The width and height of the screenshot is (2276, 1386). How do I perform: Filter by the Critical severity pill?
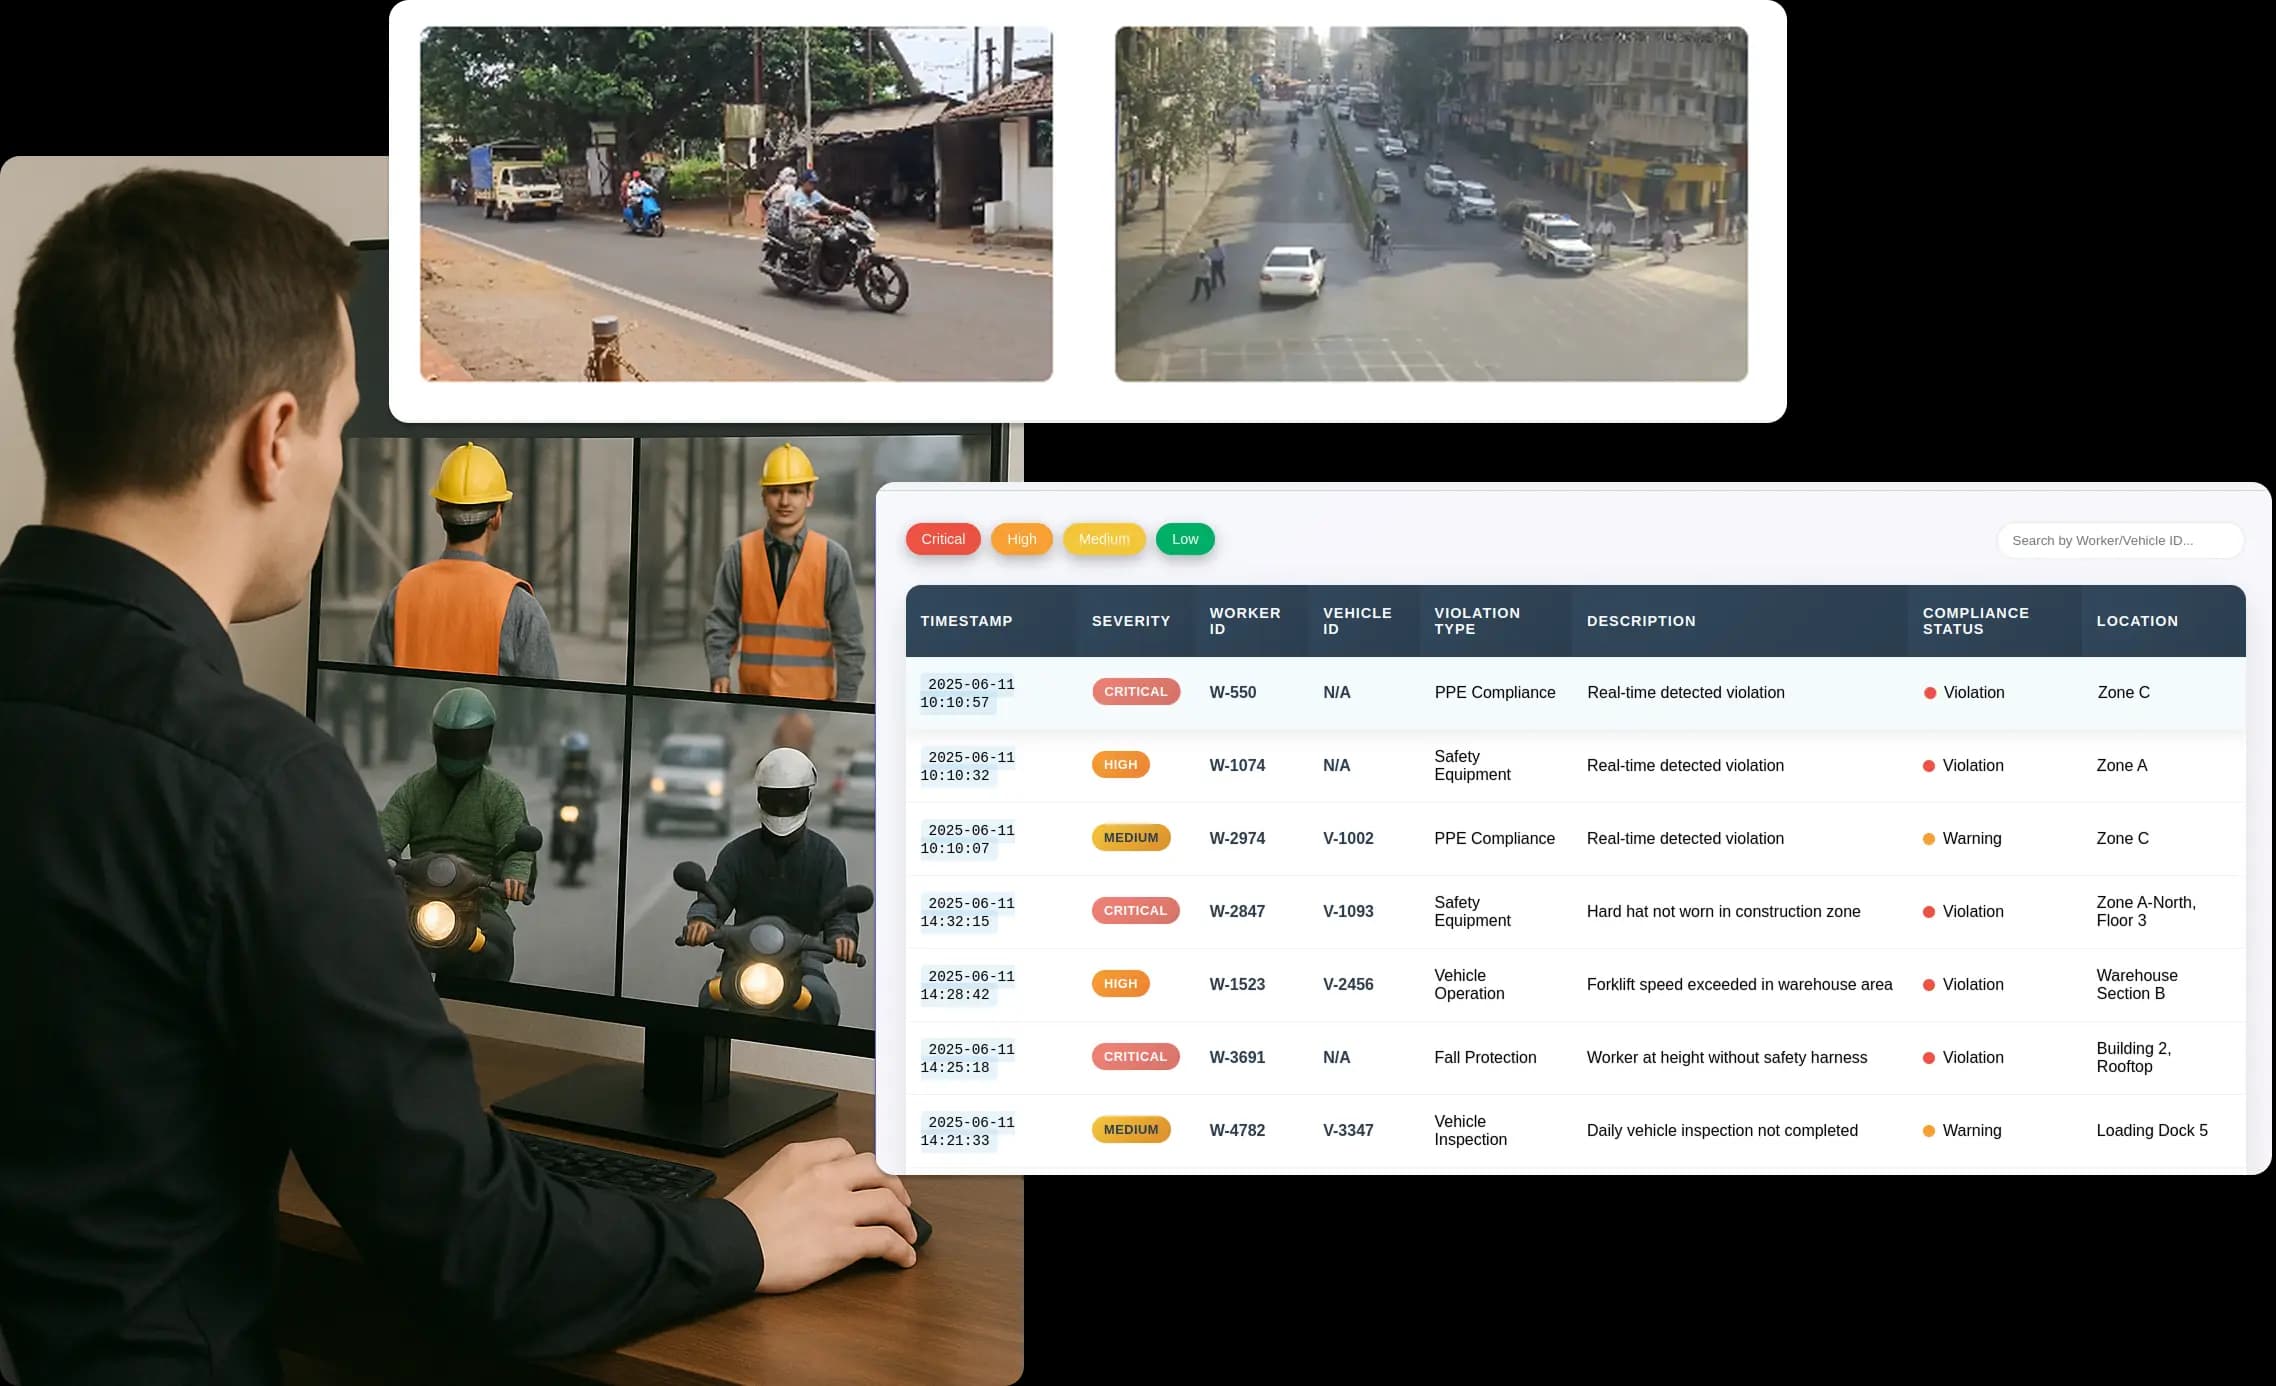coord(943,539)
